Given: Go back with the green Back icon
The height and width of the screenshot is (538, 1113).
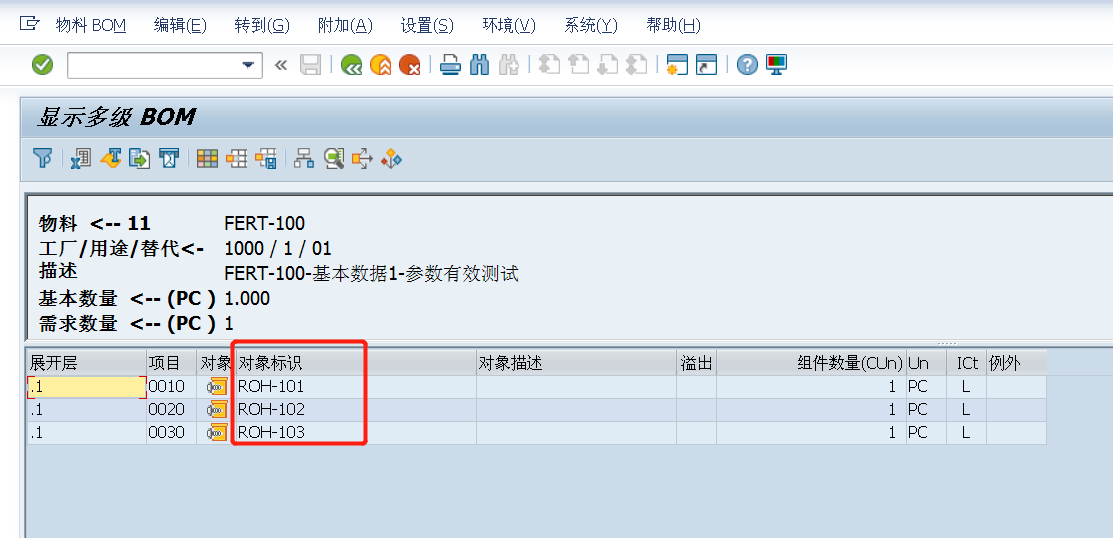Looking at the screenshot, I should 351,65.
